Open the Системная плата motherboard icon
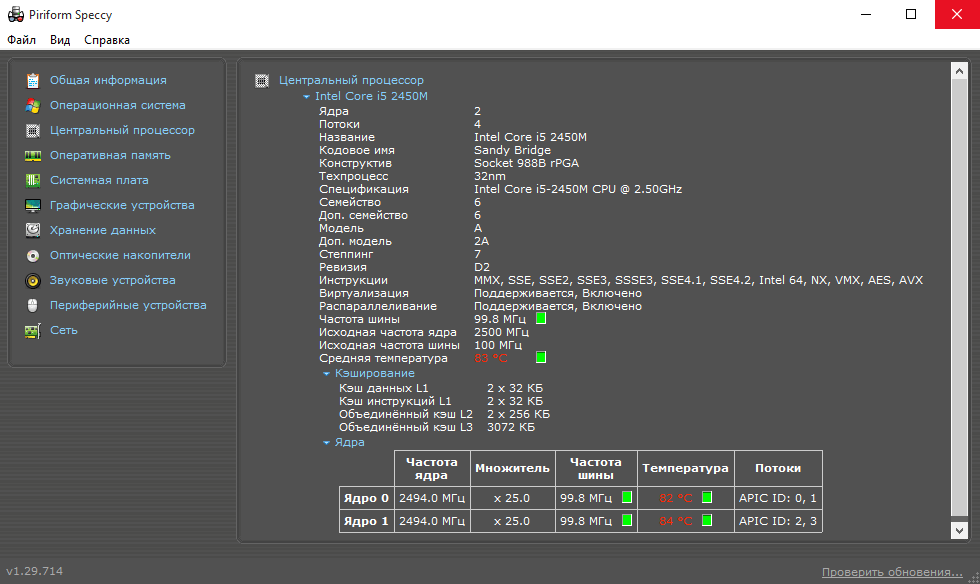This screenshot has height=584, width=980. [32, 180]
